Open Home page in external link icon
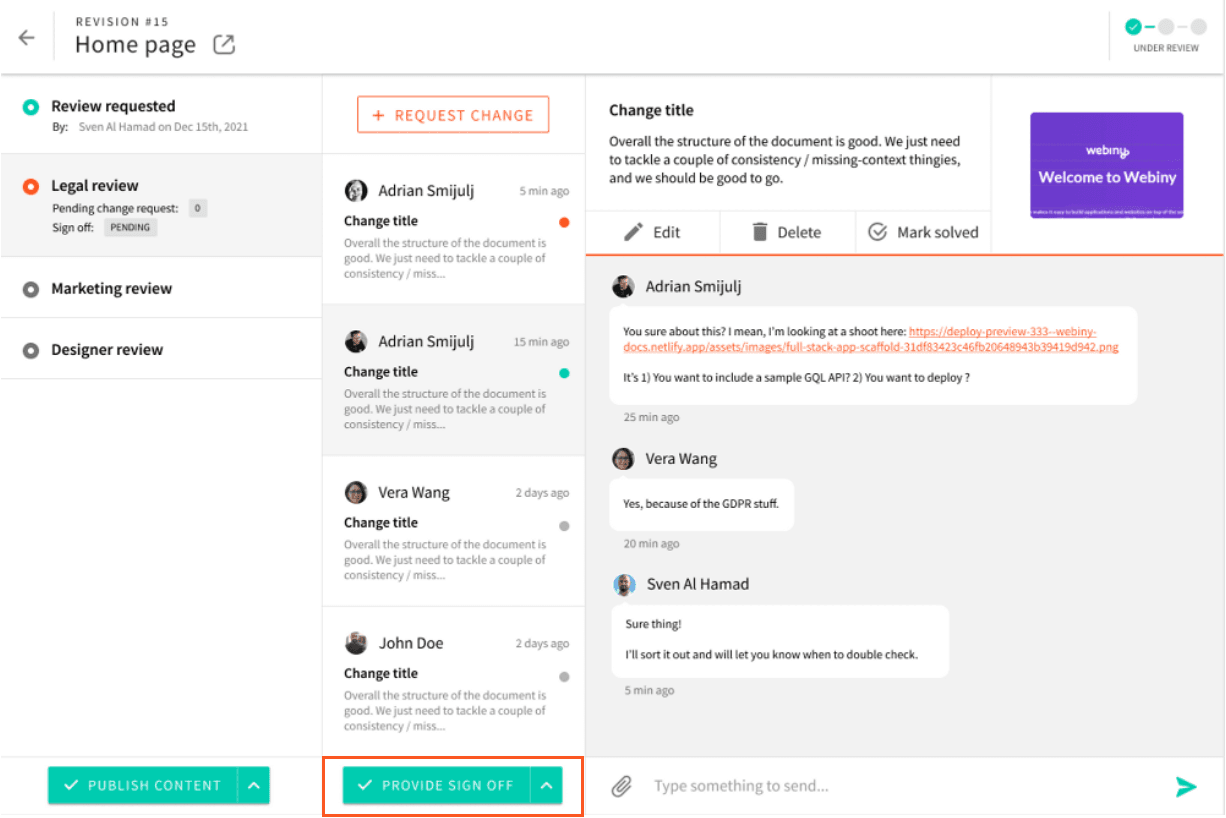The image size is (1226, 818). [x=224, y=44]
